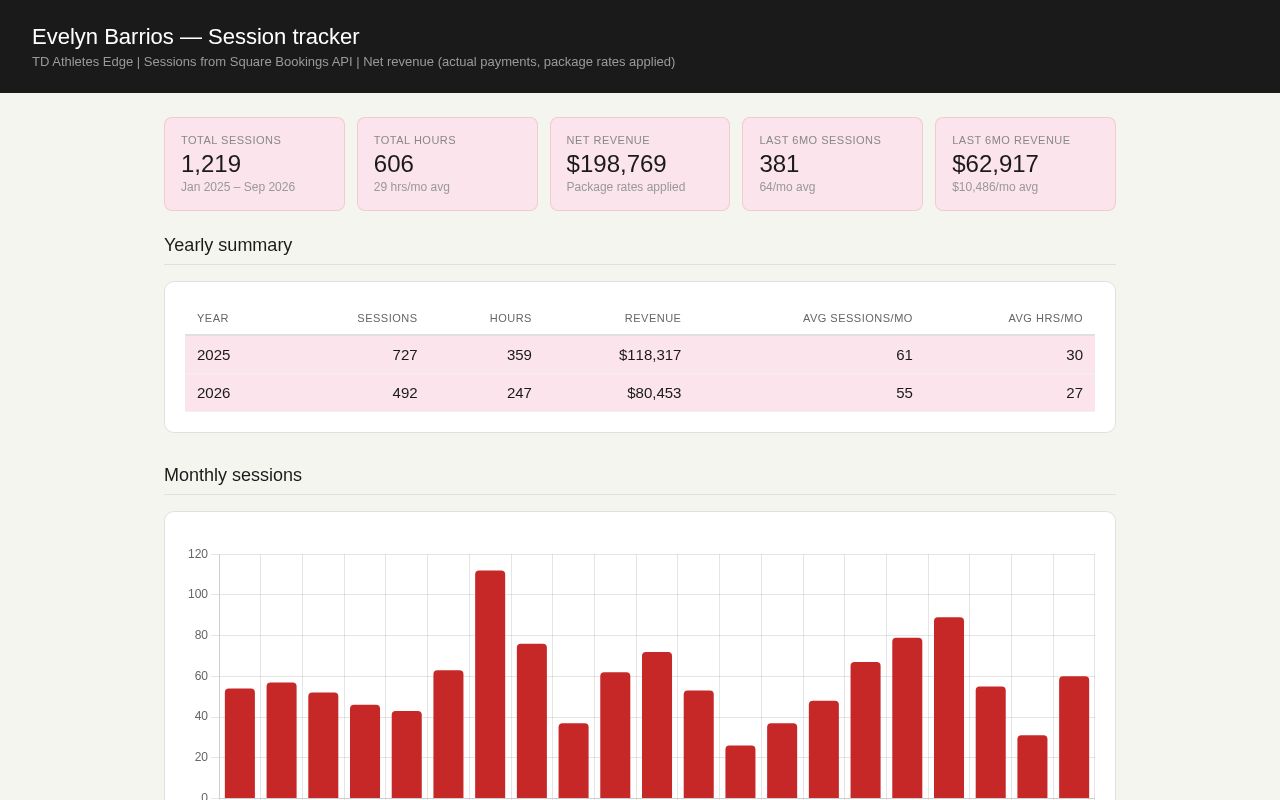The height and width of the screenshot is (800, 1280).
Task: Click the tallest bar in the monthly sessions chart
Action: [490, 684]
